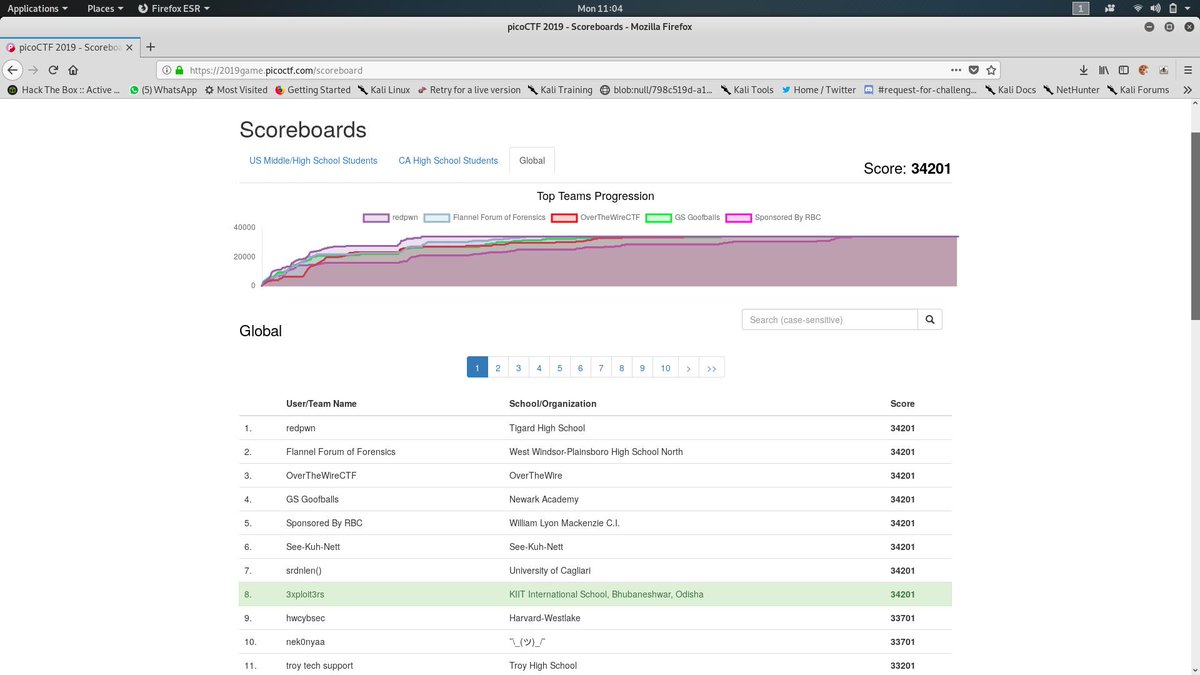Open the screen recorder tray icon
This screenshot has width=1200, height=675.
pyautogui.click(x=1109, y=8)
